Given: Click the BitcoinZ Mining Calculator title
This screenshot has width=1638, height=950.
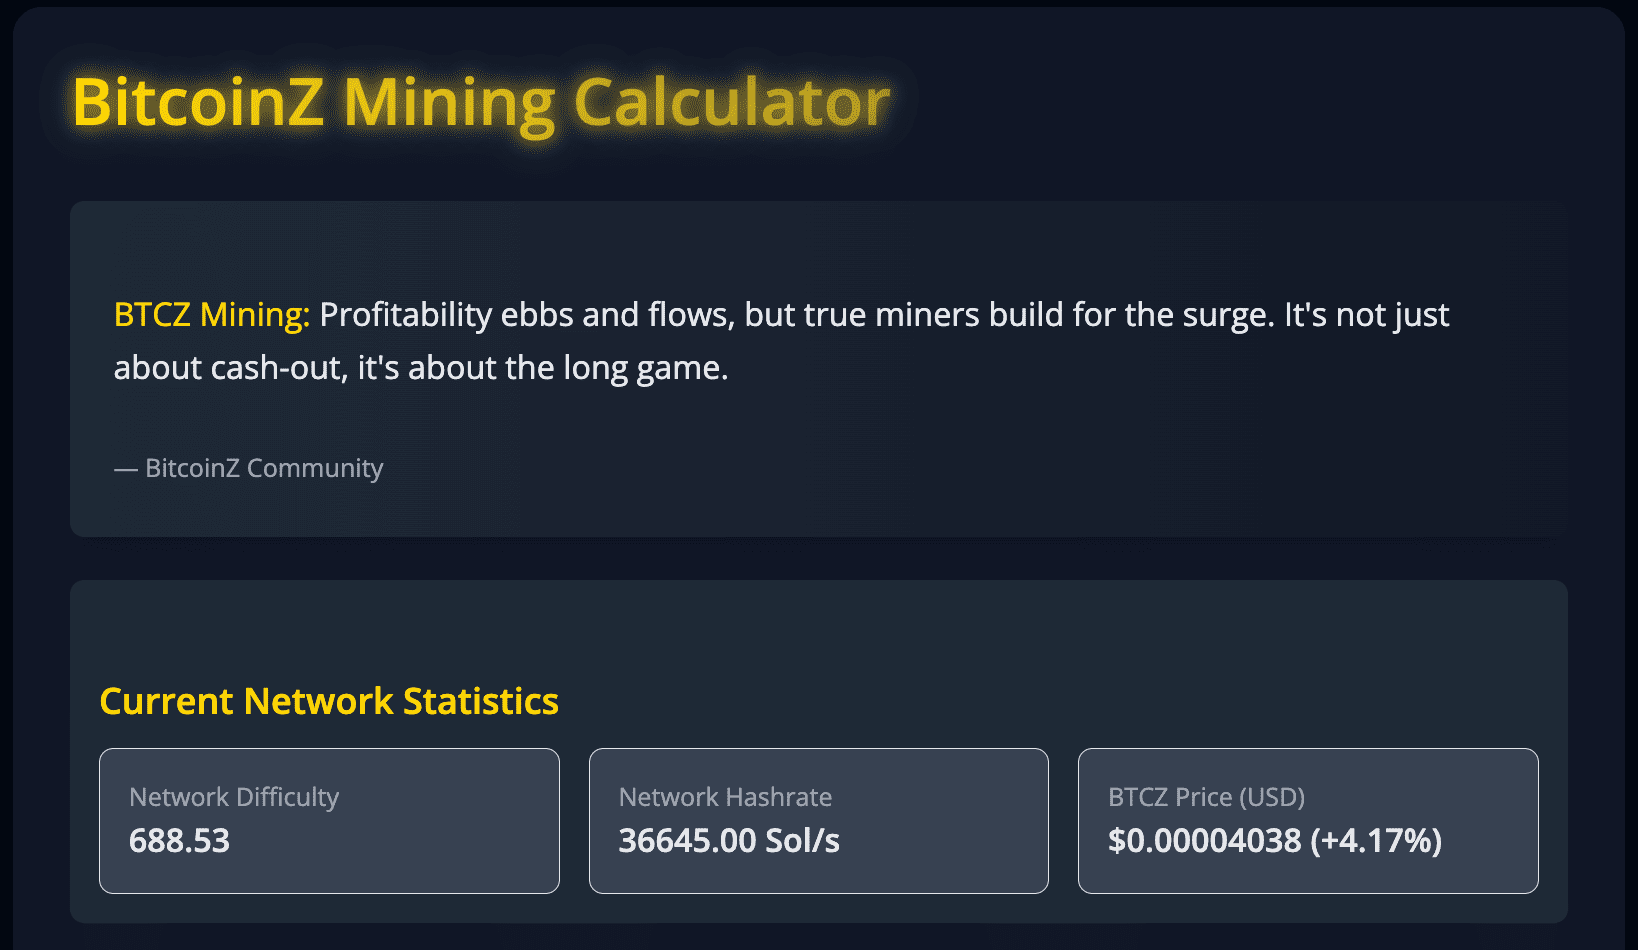Looking at the screenshot, I should pos(481,103).
